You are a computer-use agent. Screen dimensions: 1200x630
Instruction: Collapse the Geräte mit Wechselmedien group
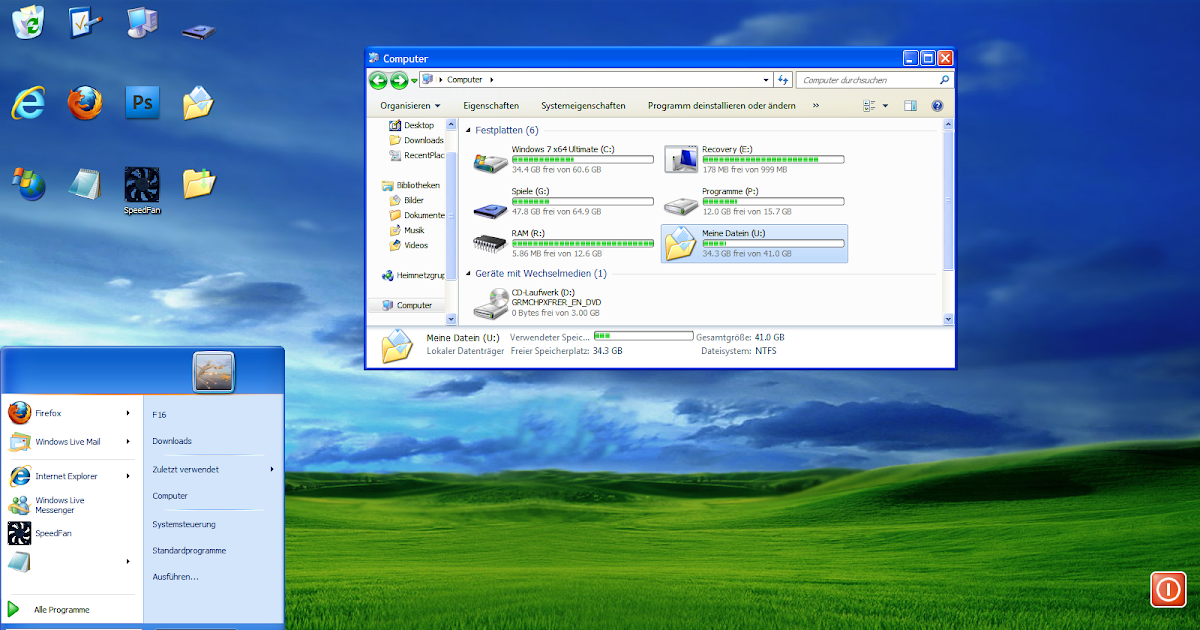pyautogui.click(x=468, y=273)
